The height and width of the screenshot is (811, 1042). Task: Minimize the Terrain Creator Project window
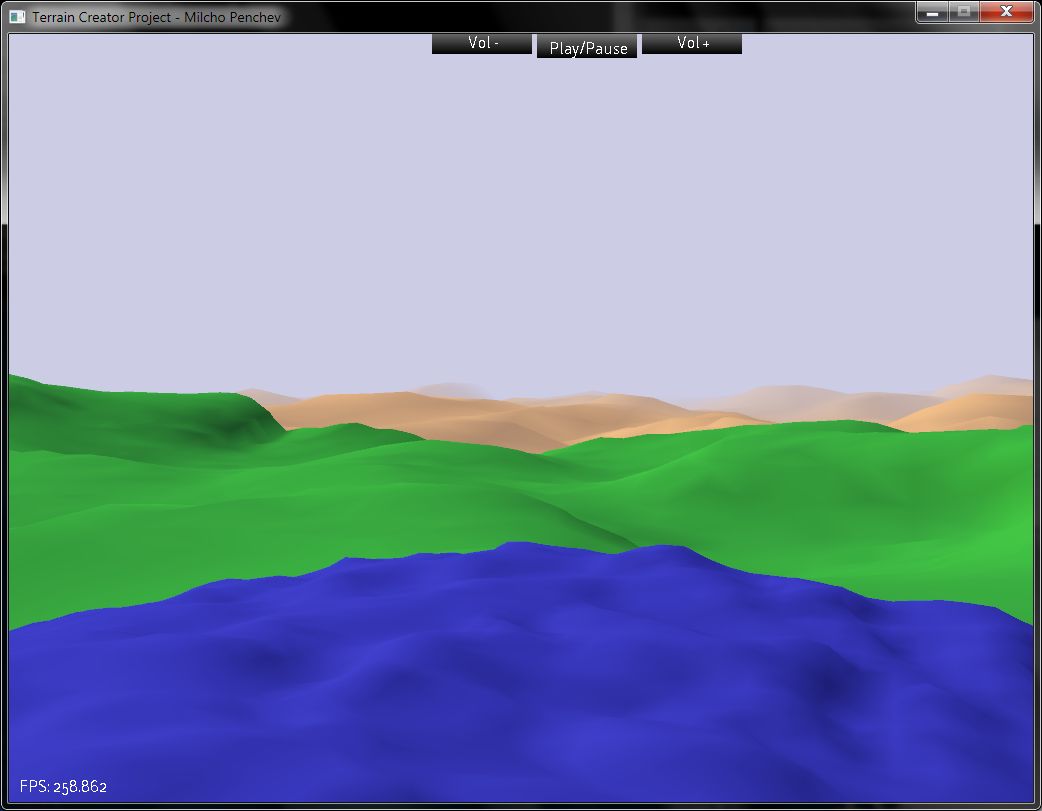932,12
